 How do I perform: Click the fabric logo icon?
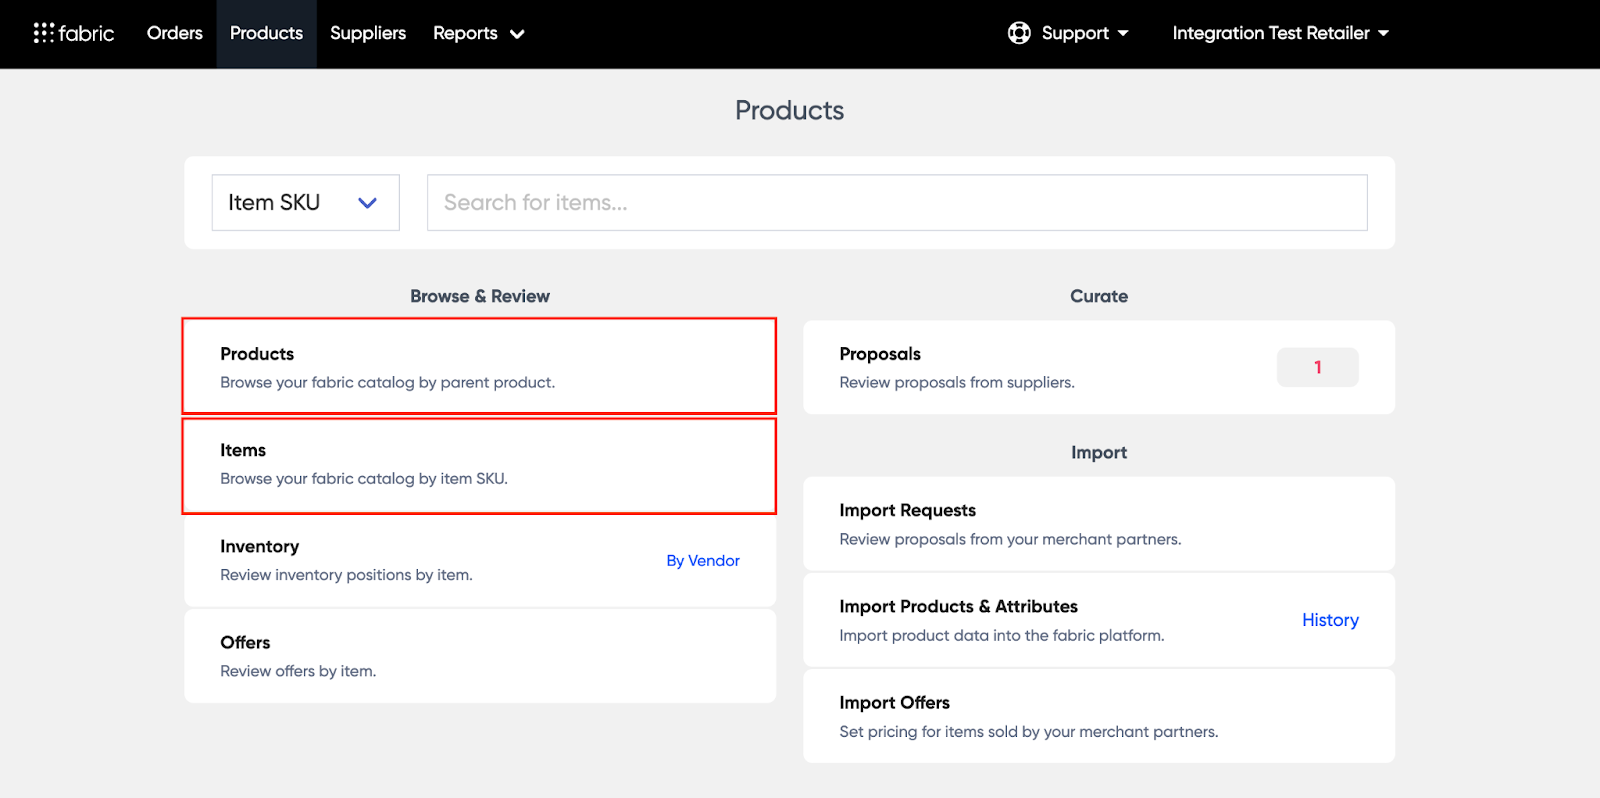coord(44,33)
